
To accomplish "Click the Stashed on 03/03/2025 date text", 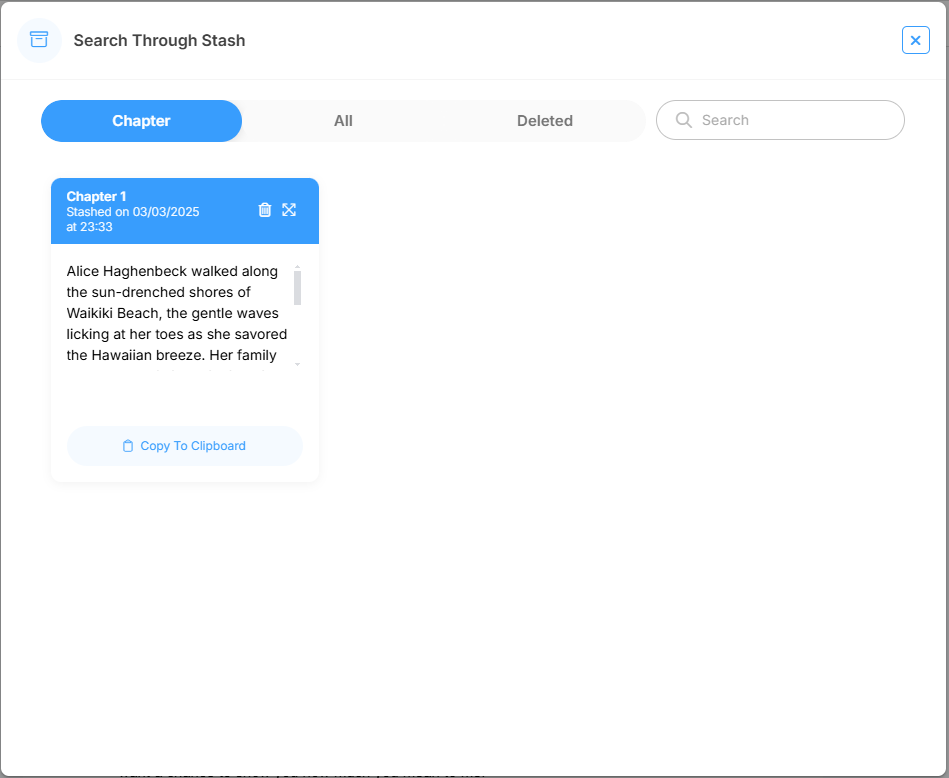I will (132, 212).
